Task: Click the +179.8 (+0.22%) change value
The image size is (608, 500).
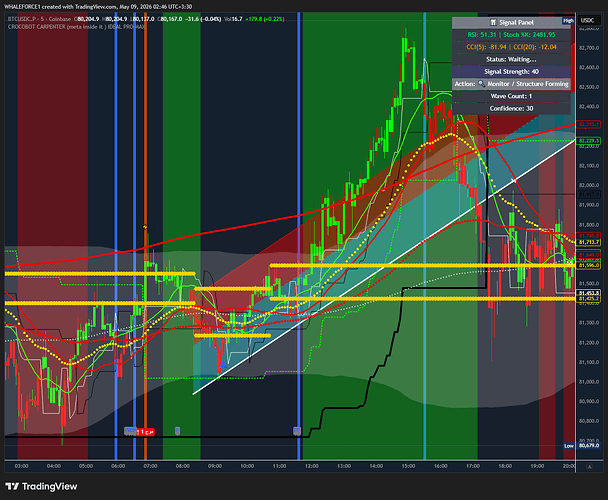Action: click(x=265, y=19)
